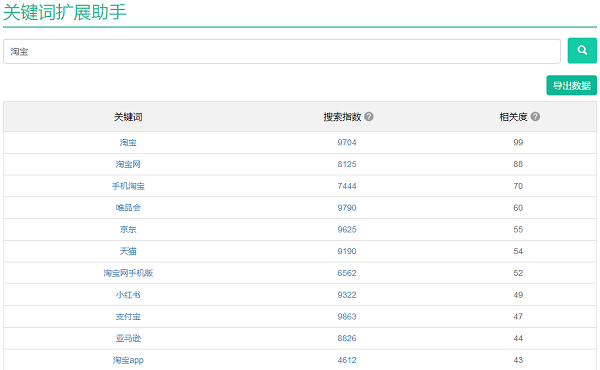Screen dimensions: 600x370
Task: Open the 天猫 keyword link
Action: point(128,251)
